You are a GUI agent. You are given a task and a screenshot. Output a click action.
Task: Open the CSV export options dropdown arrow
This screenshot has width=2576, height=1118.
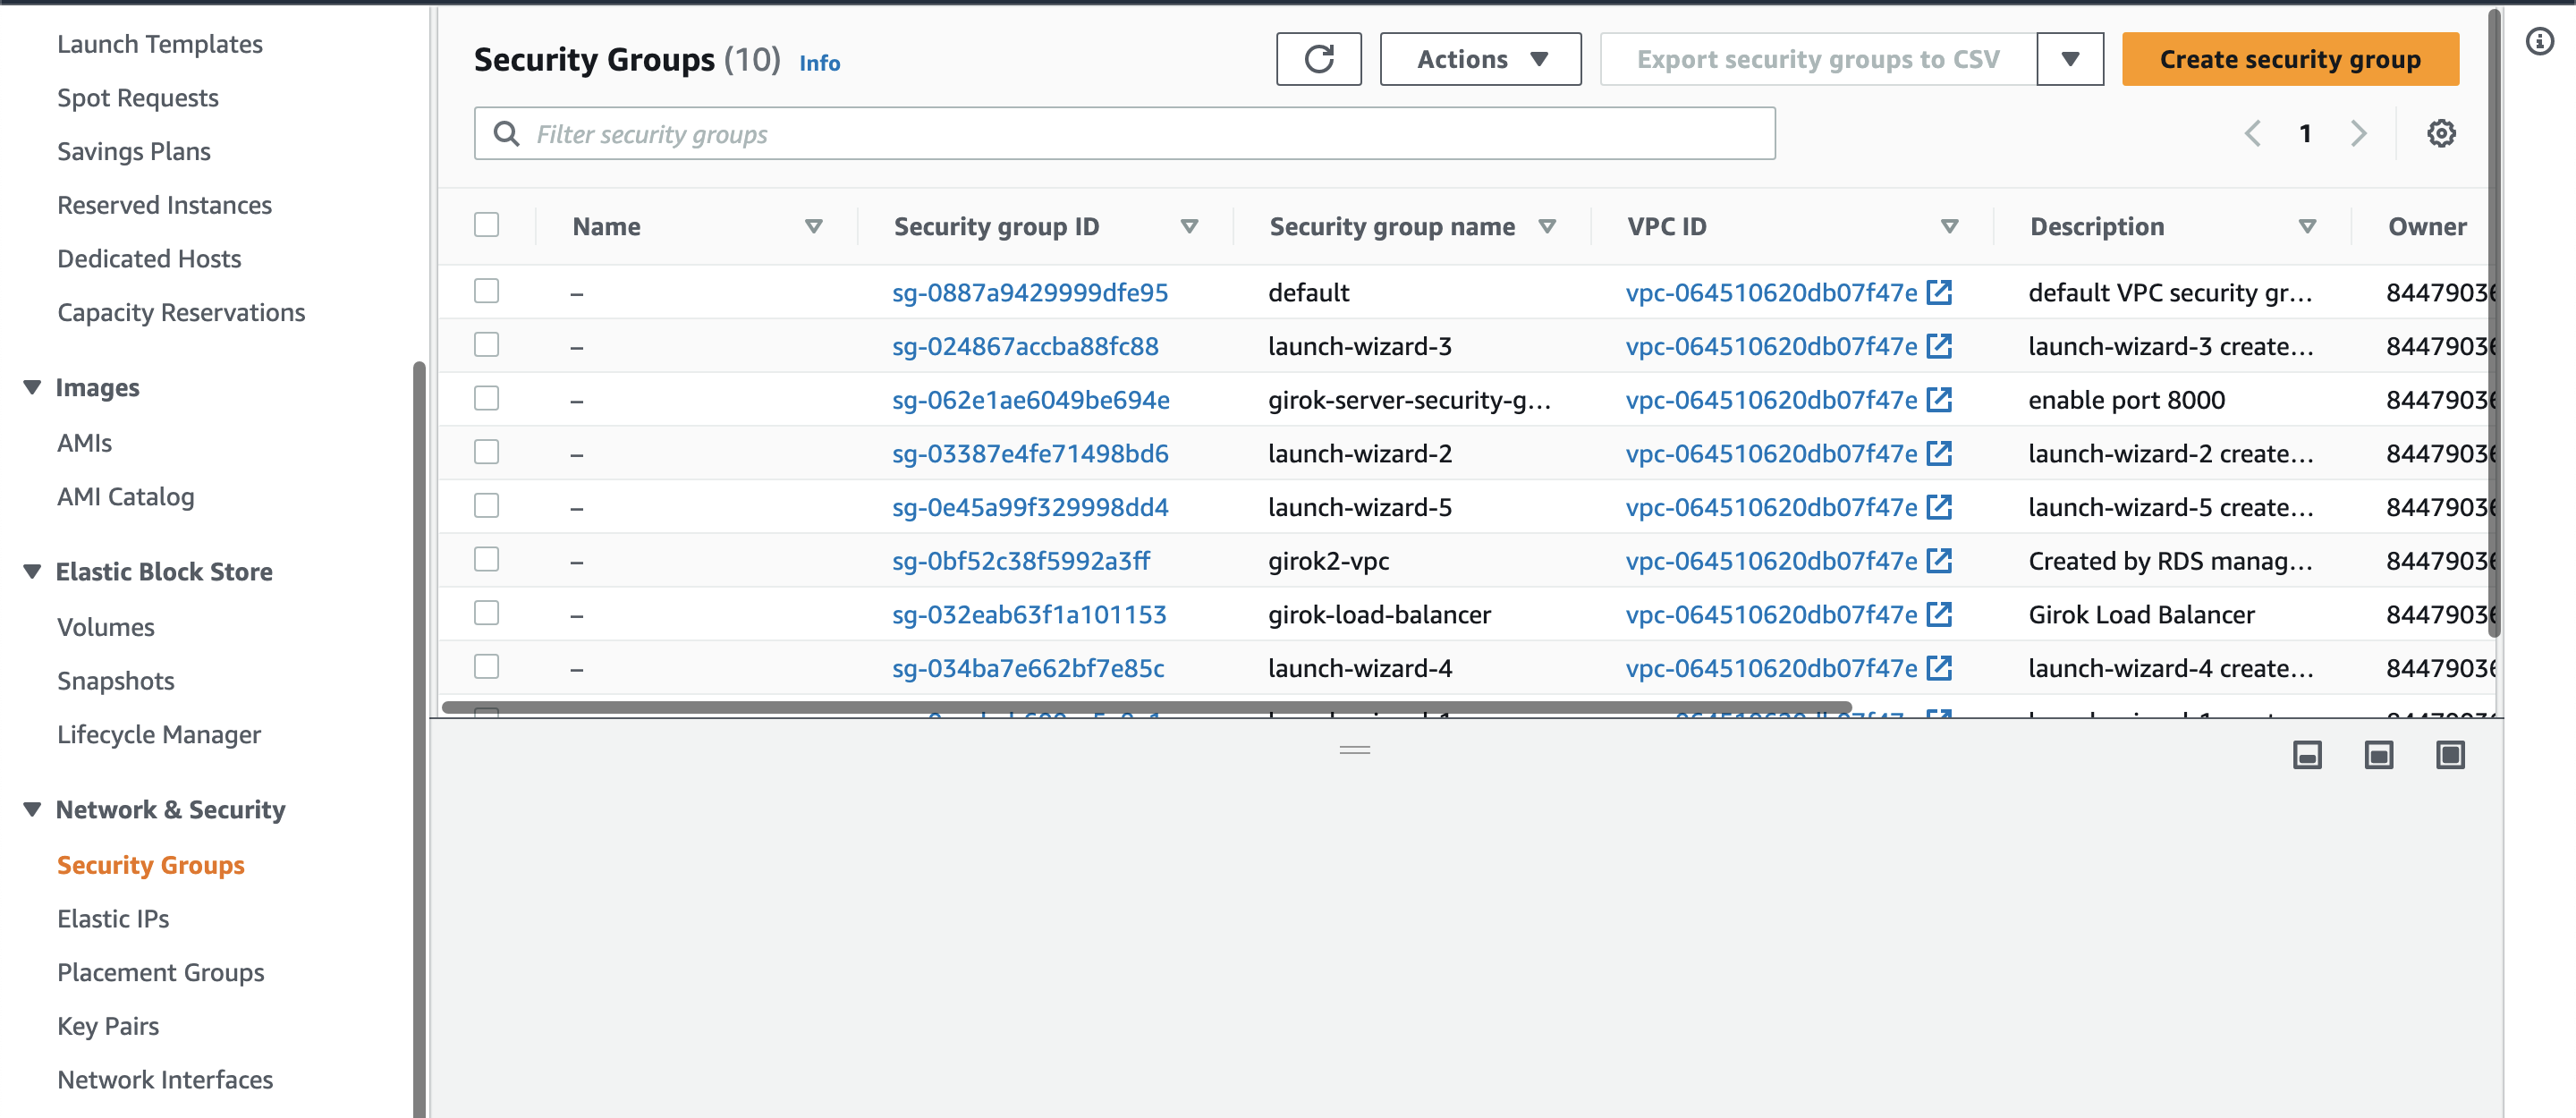[x=2069, y=59]
